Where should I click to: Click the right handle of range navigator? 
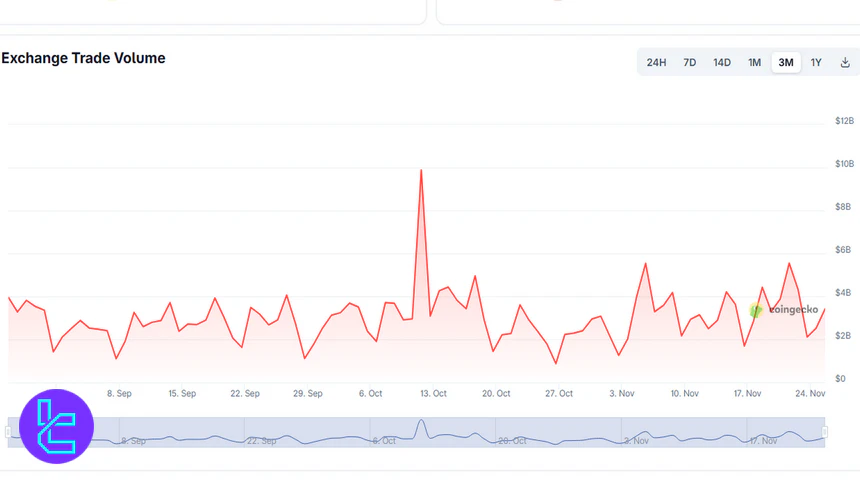point(824,432)
